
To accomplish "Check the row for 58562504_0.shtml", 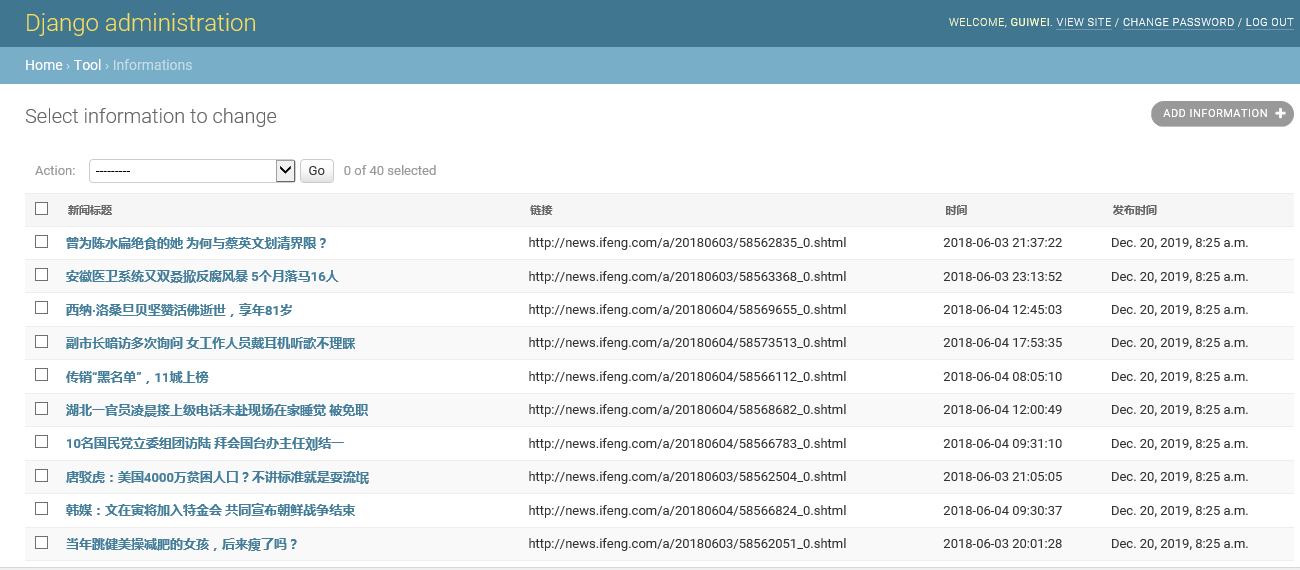I will [41, 476].
